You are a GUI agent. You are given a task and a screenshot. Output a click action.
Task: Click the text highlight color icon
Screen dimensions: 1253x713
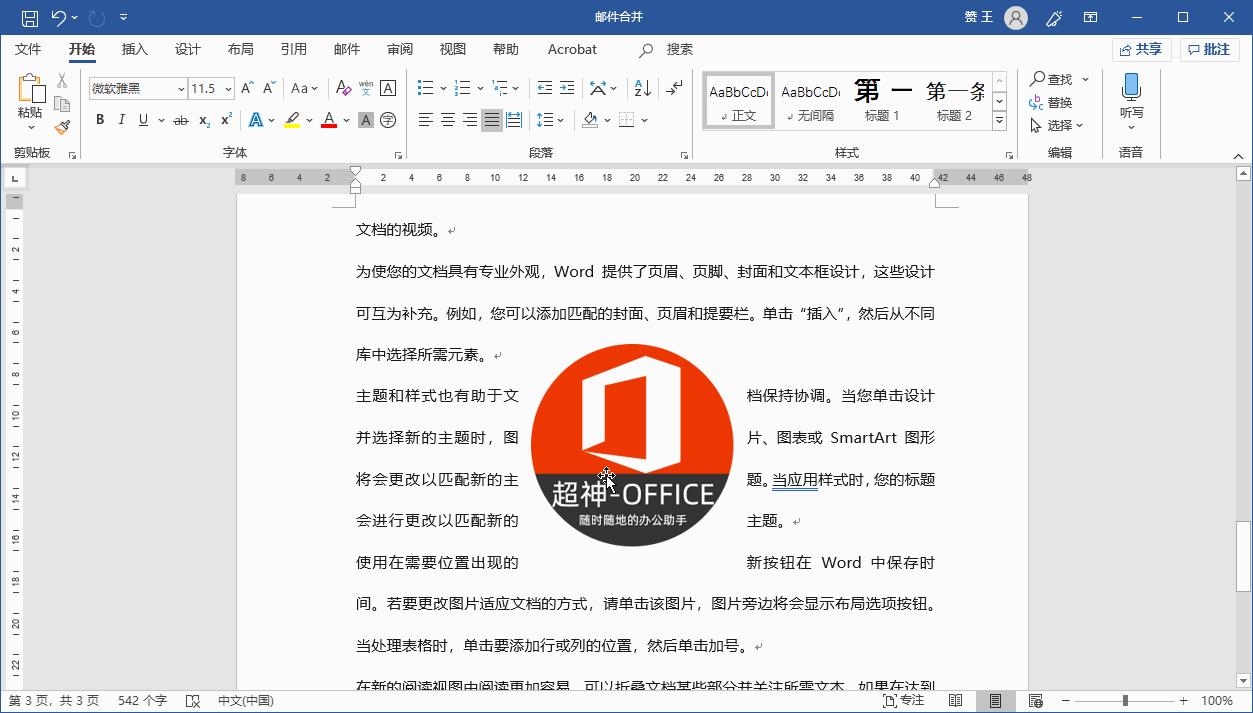(291, 120)
